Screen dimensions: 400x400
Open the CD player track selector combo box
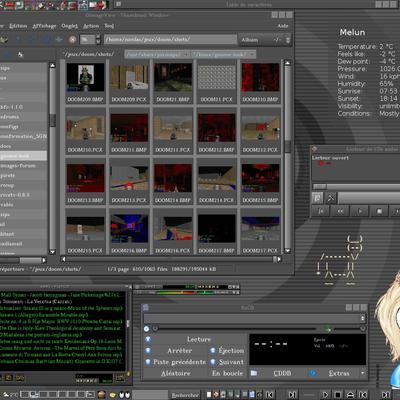(x=255, y=319)
